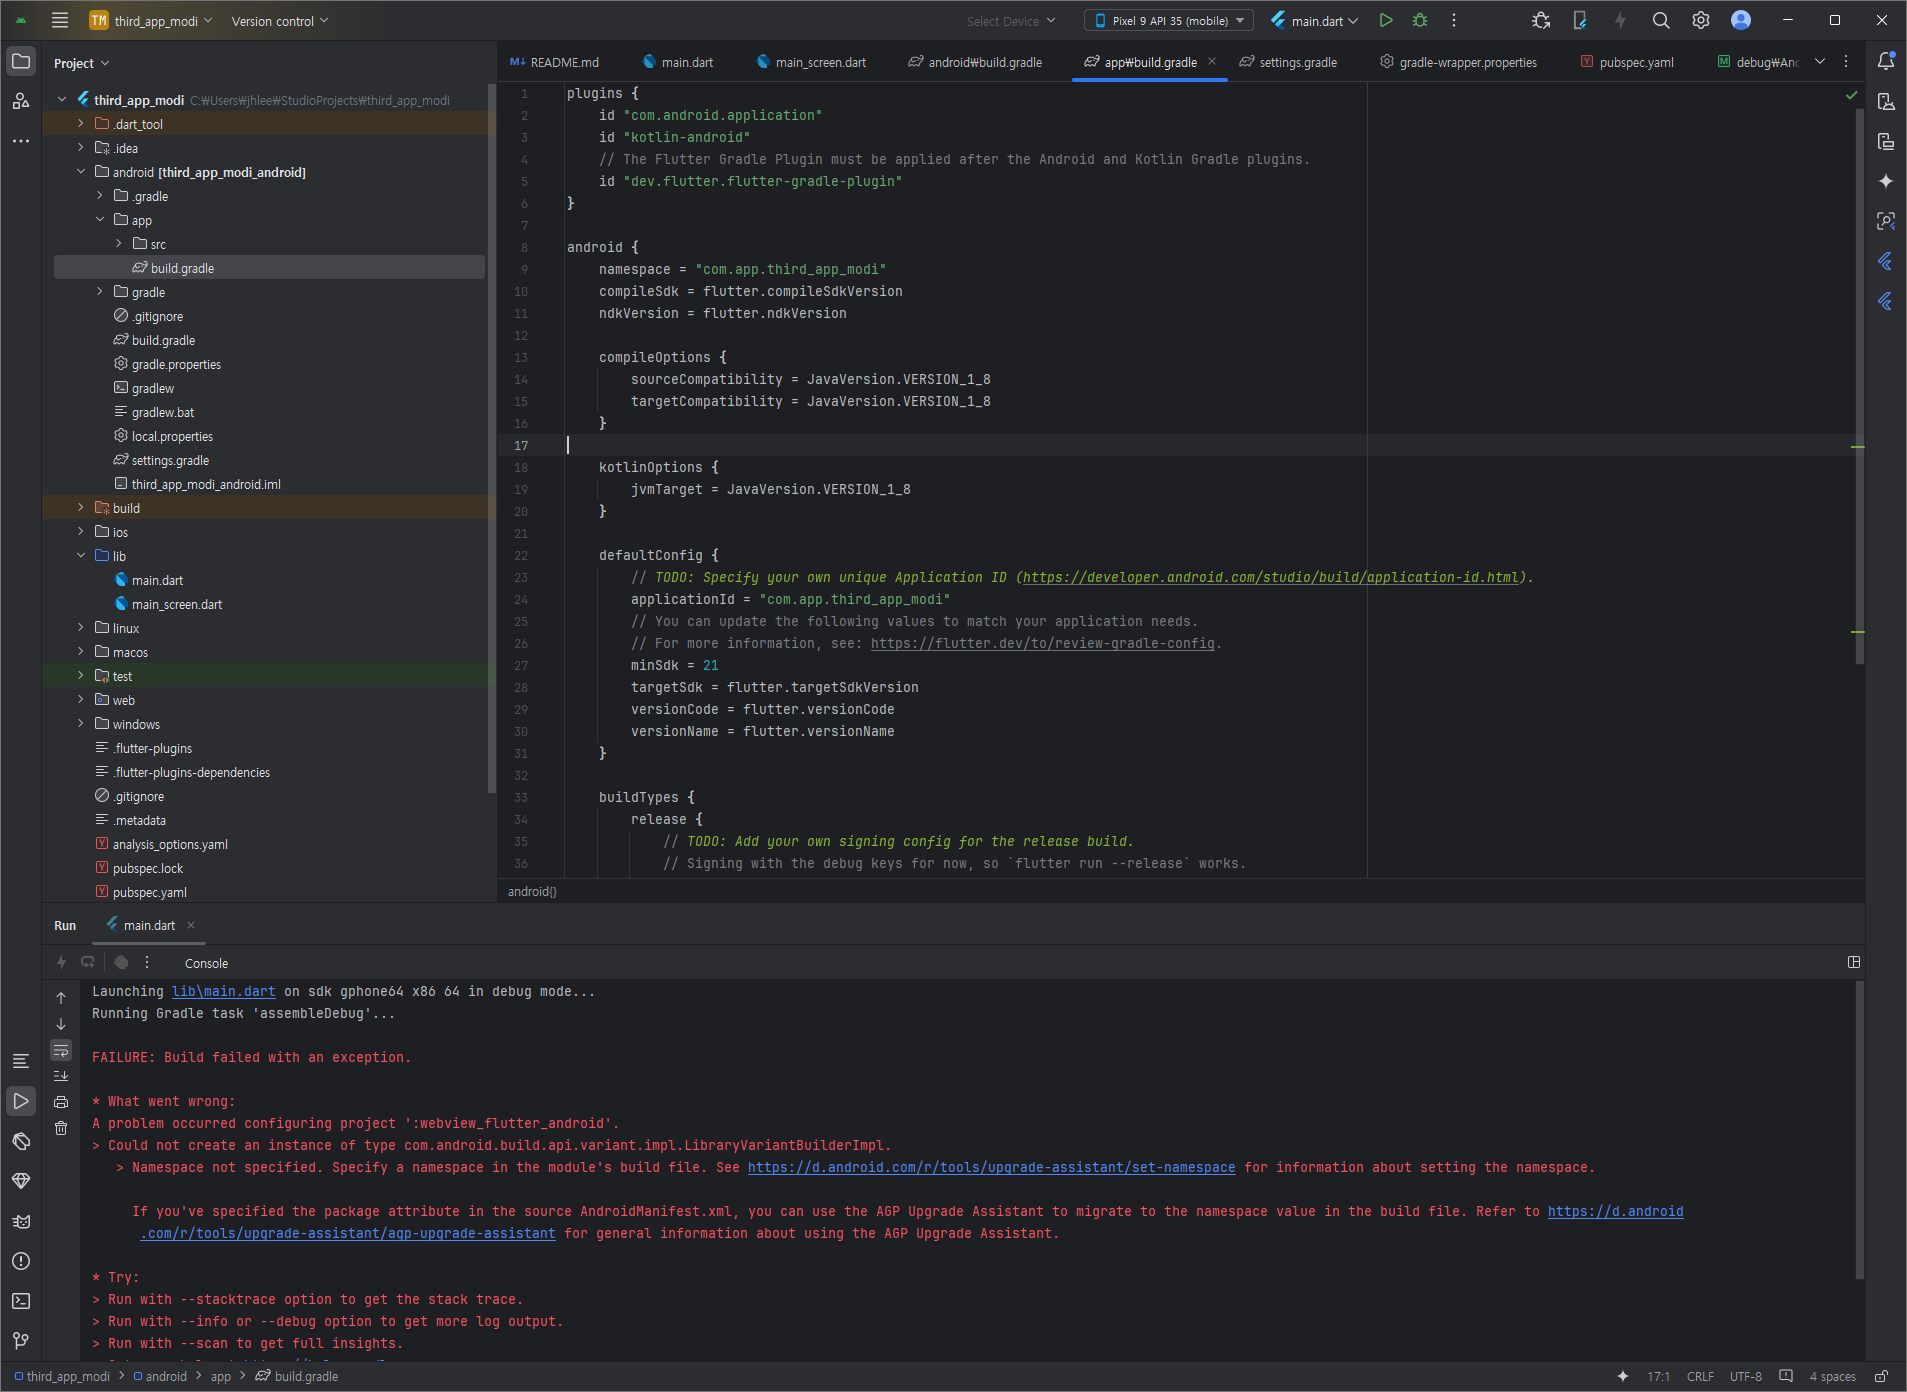Viewport: 1907px width, 1392px height.
Task: Collapse the android module folder
Action: tap(81, 172)
